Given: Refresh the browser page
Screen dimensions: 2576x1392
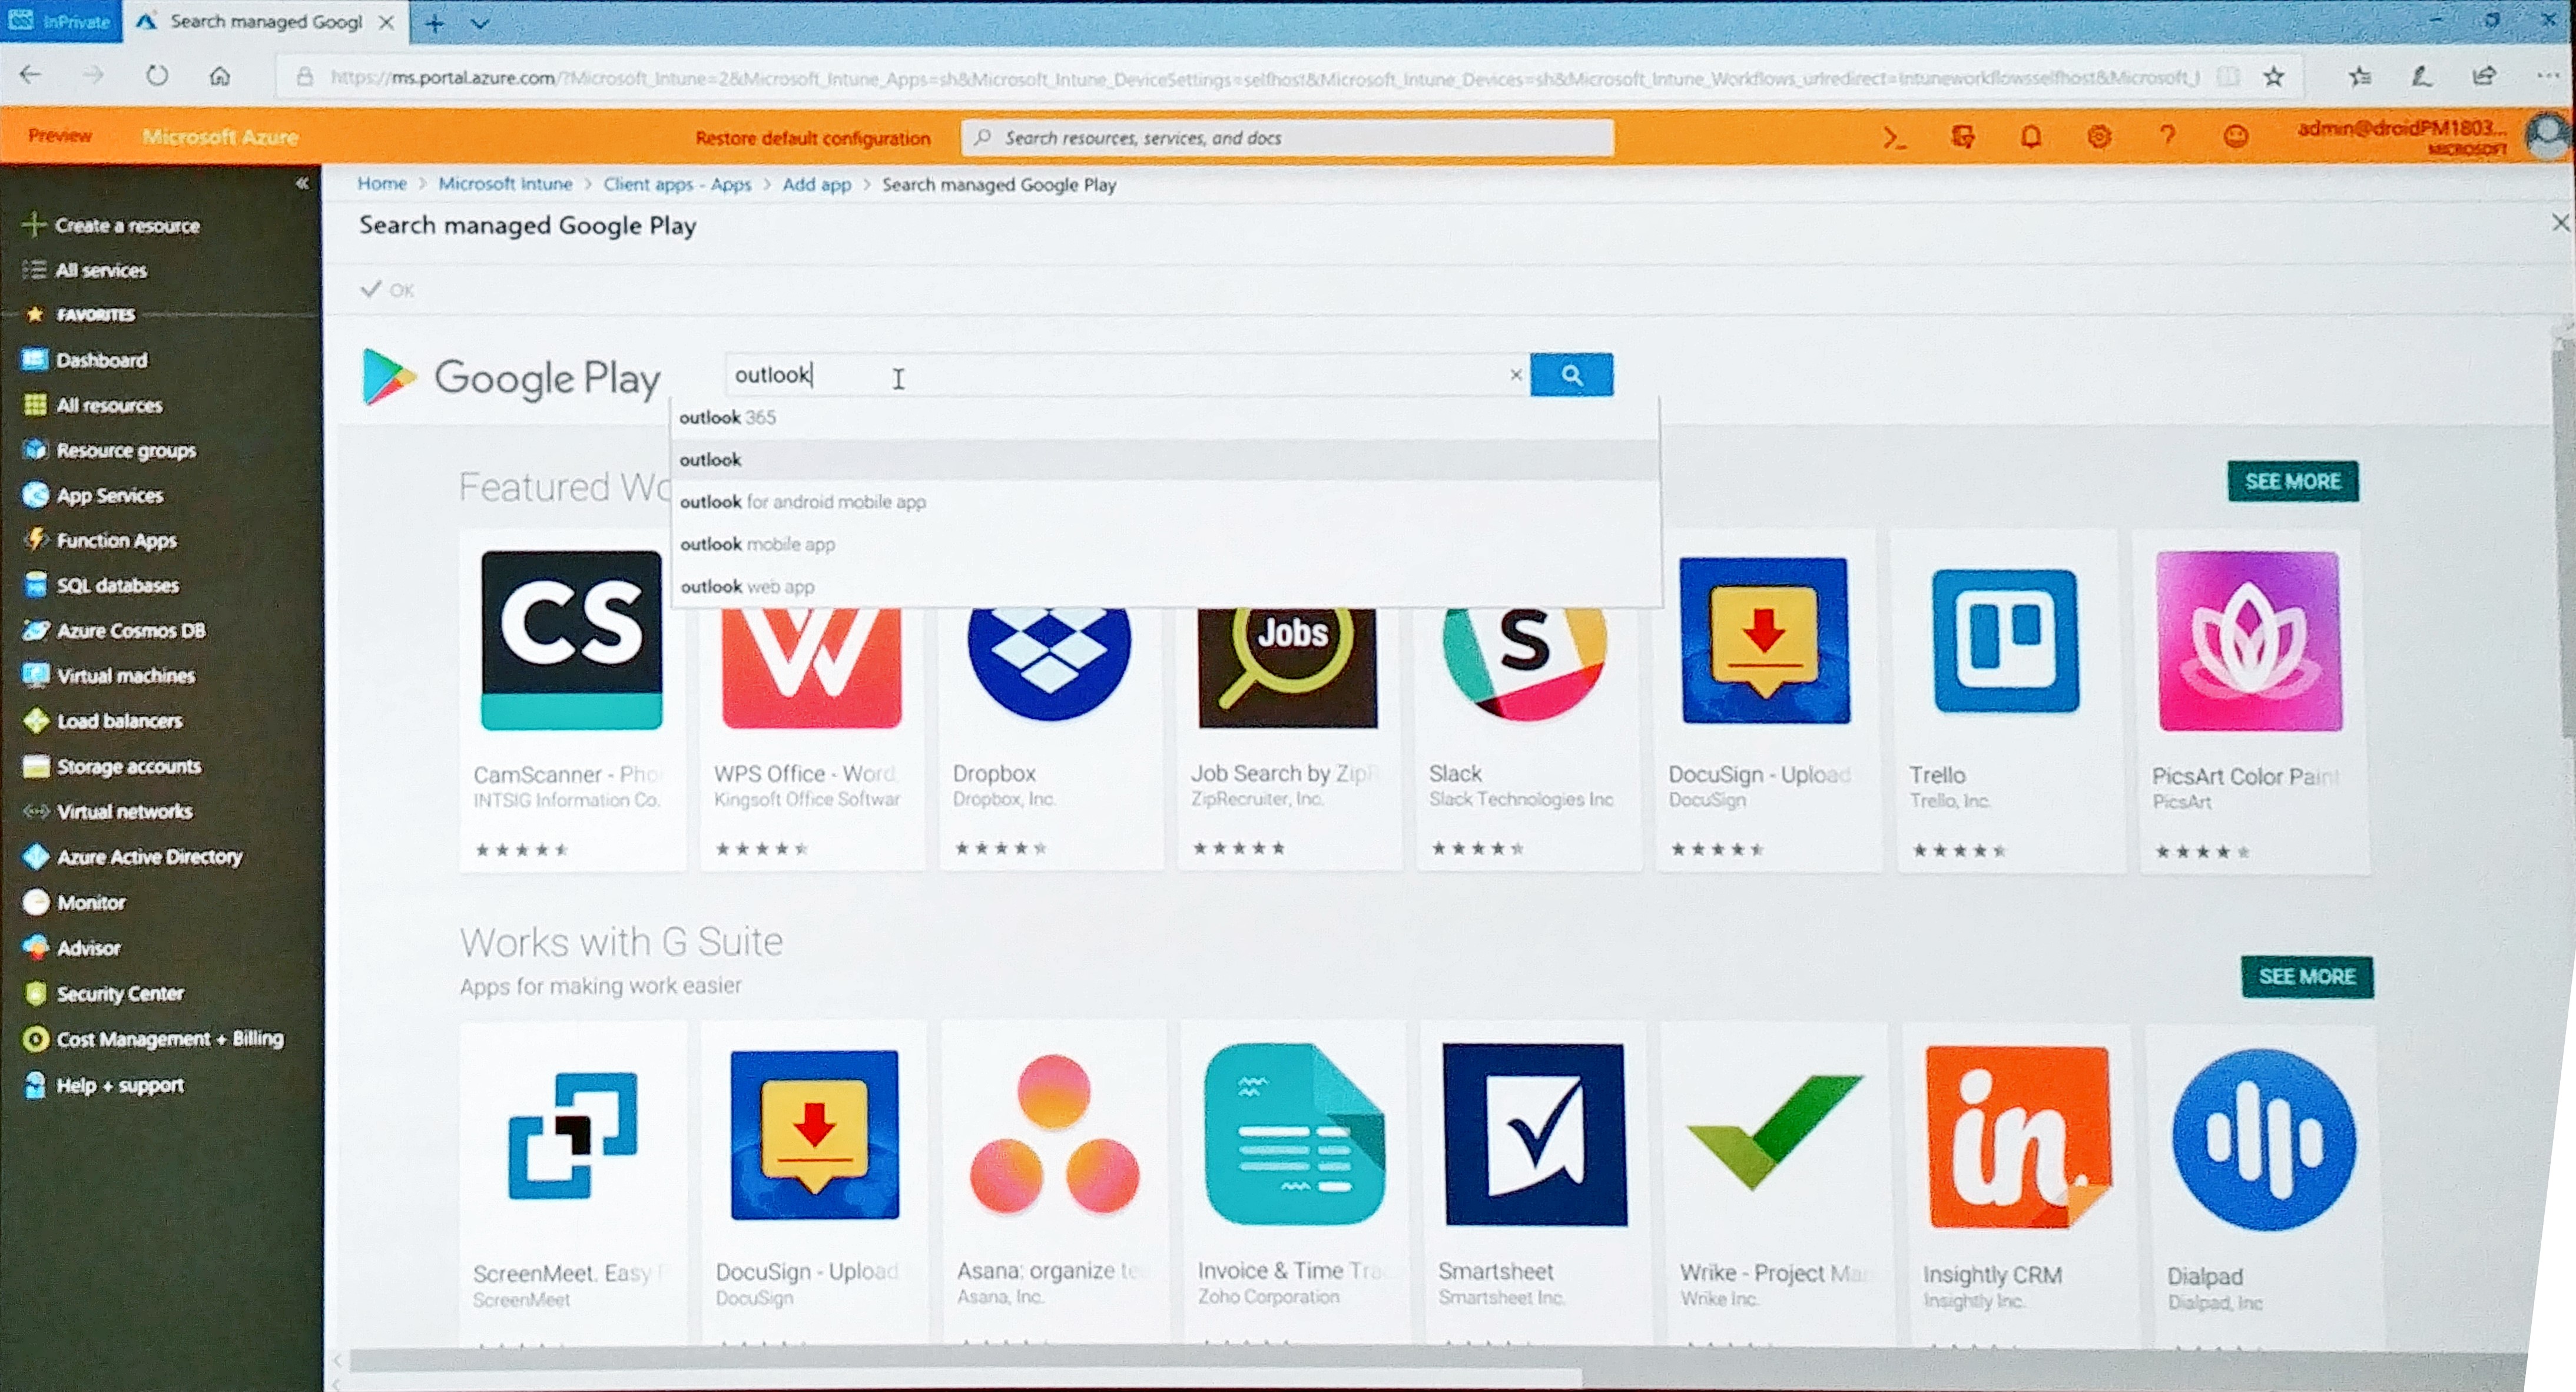Looking at the screenshot, I should [x=157, y=75].
